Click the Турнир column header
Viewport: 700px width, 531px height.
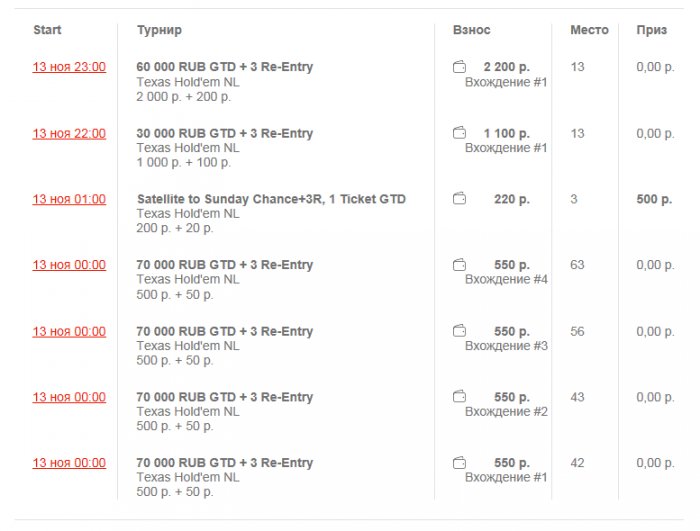159,30
